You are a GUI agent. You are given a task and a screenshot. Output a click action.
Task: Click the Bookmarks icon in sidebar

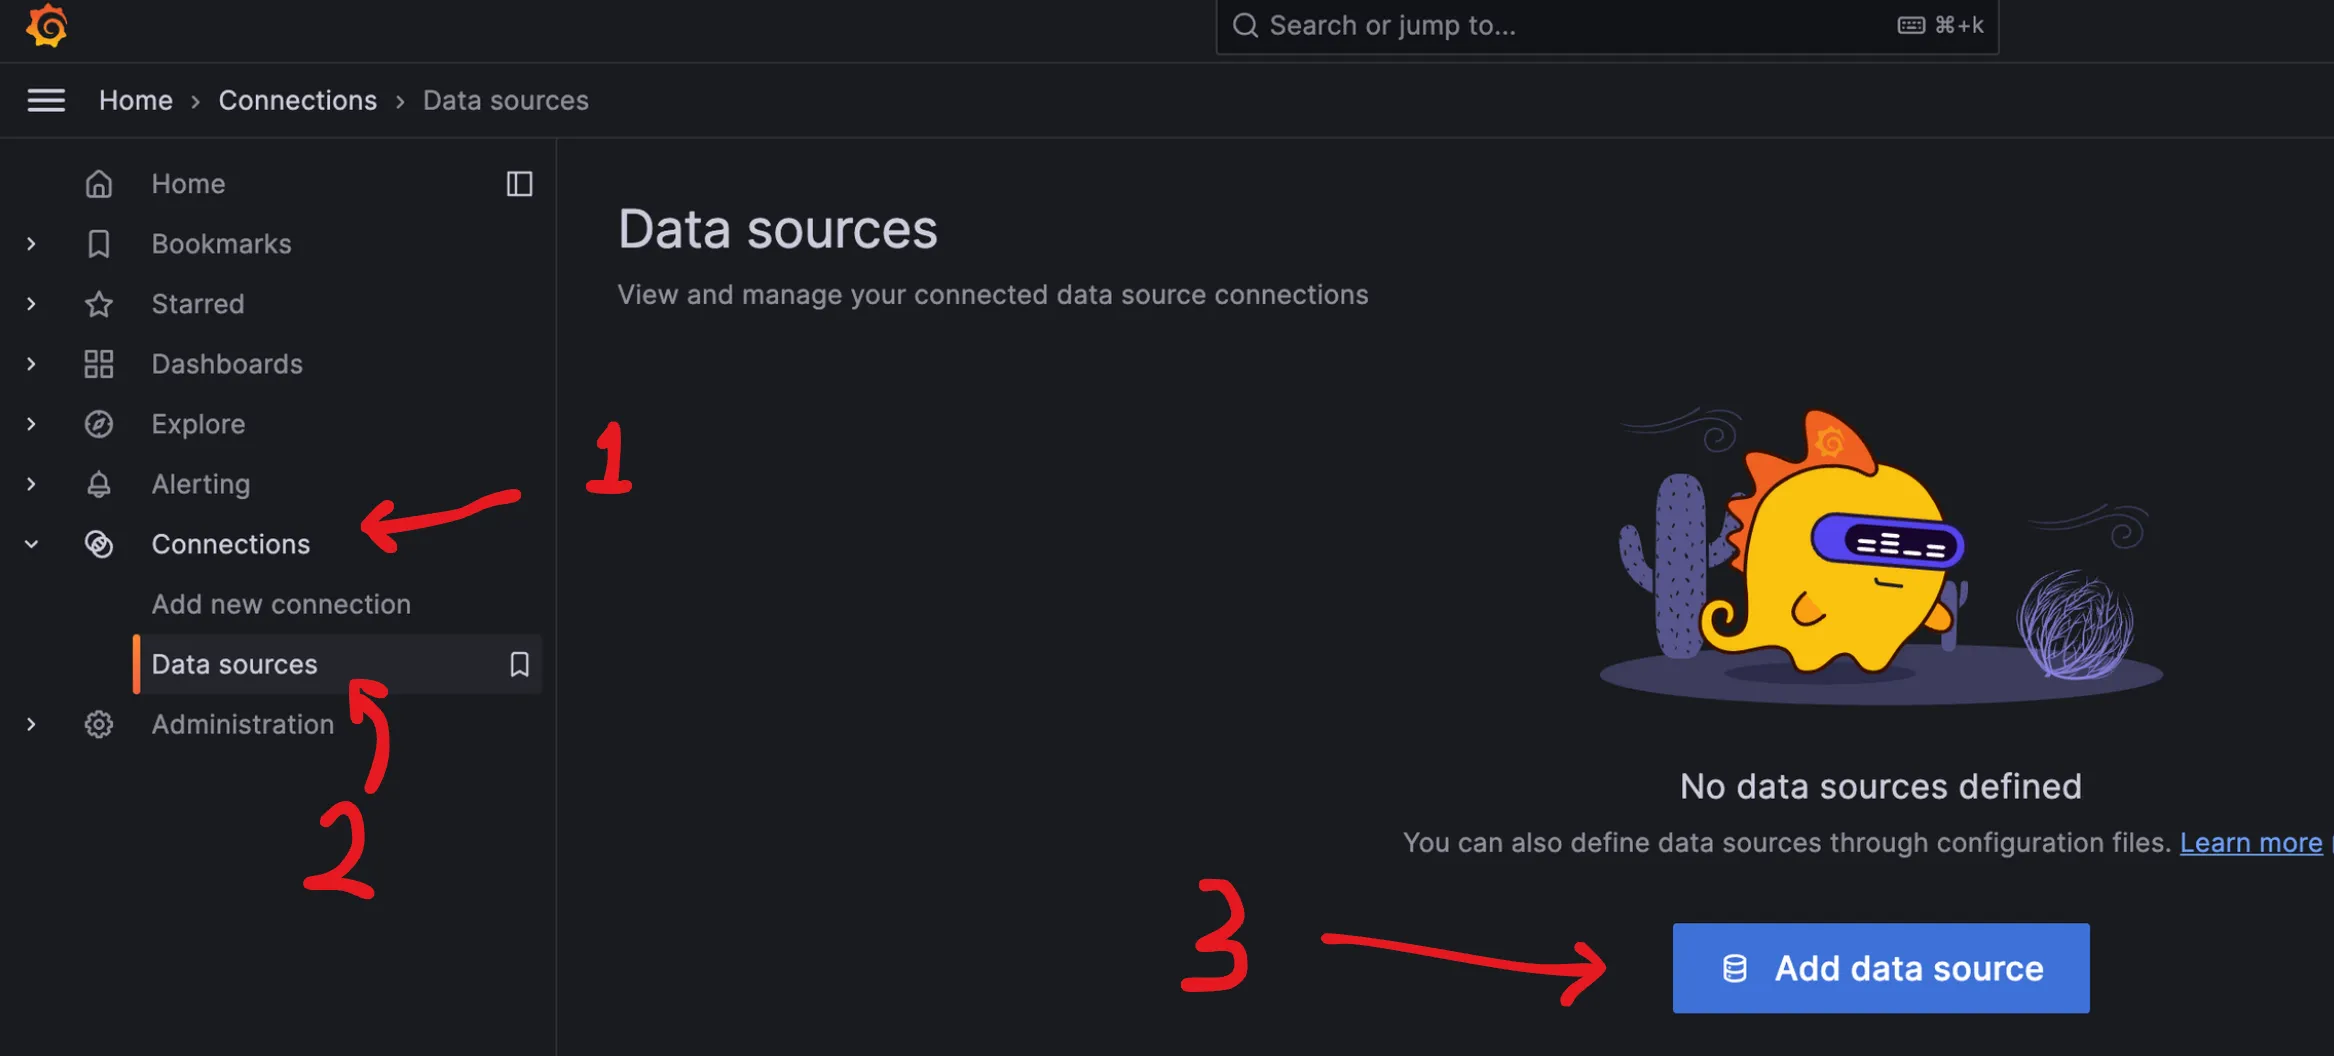(98, 244)
